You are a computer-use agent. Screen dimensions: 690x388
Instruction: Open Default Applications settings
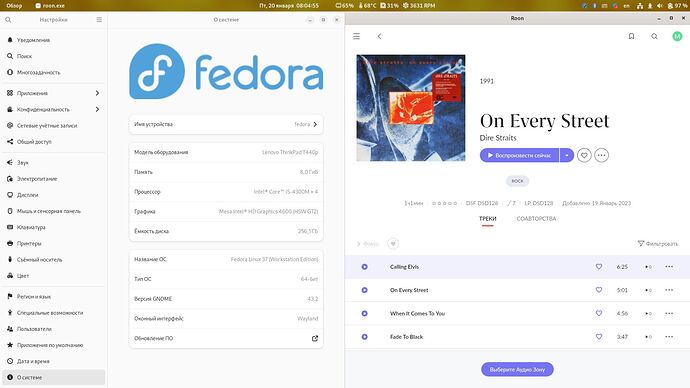54,345
